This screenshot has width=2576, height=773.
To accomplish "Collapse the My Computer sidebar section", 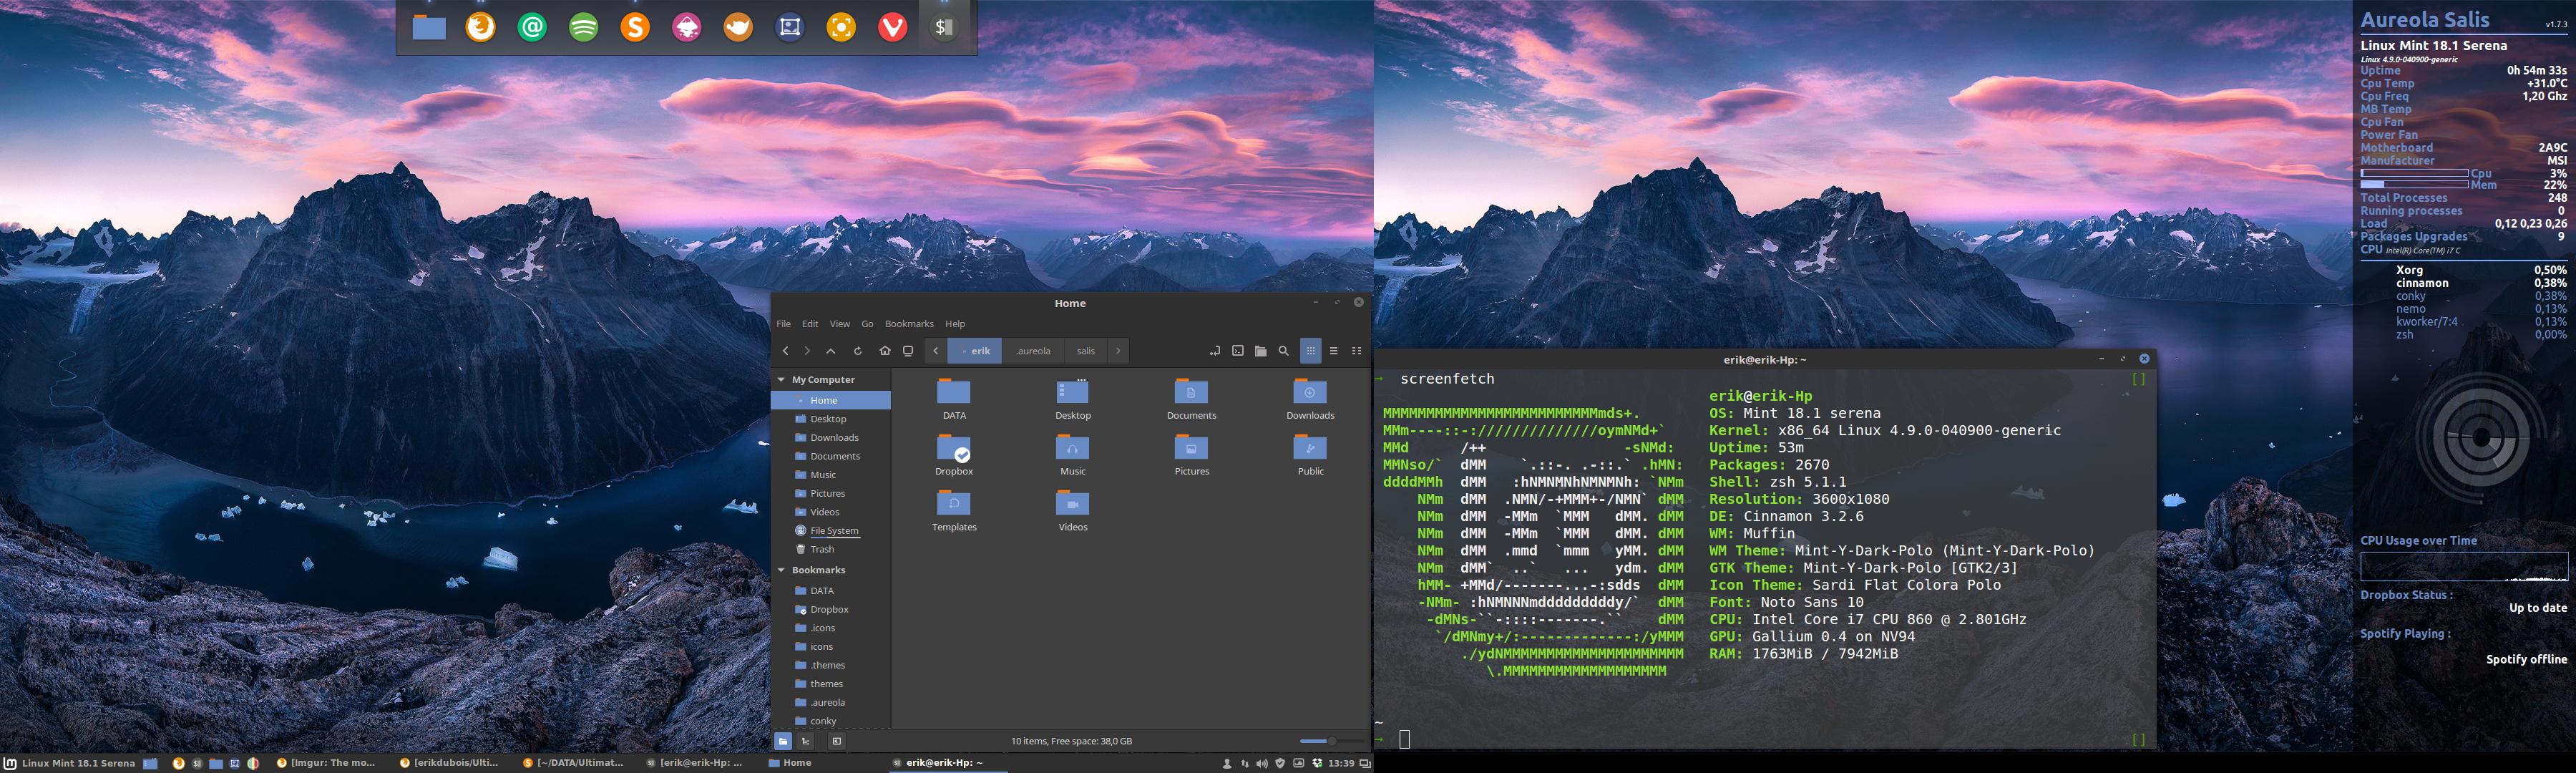I will coord(782,380).
